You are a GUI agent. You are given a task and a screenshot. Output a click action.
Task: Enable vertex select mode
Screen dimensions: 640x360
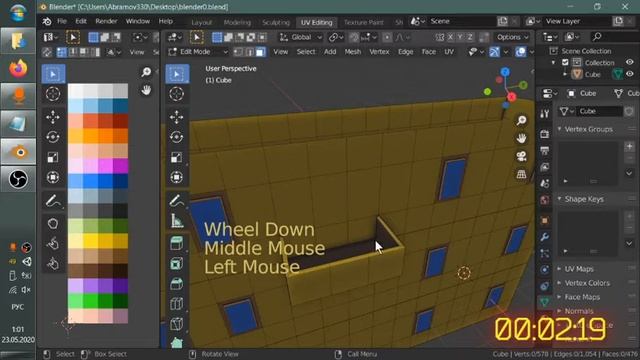238,52
